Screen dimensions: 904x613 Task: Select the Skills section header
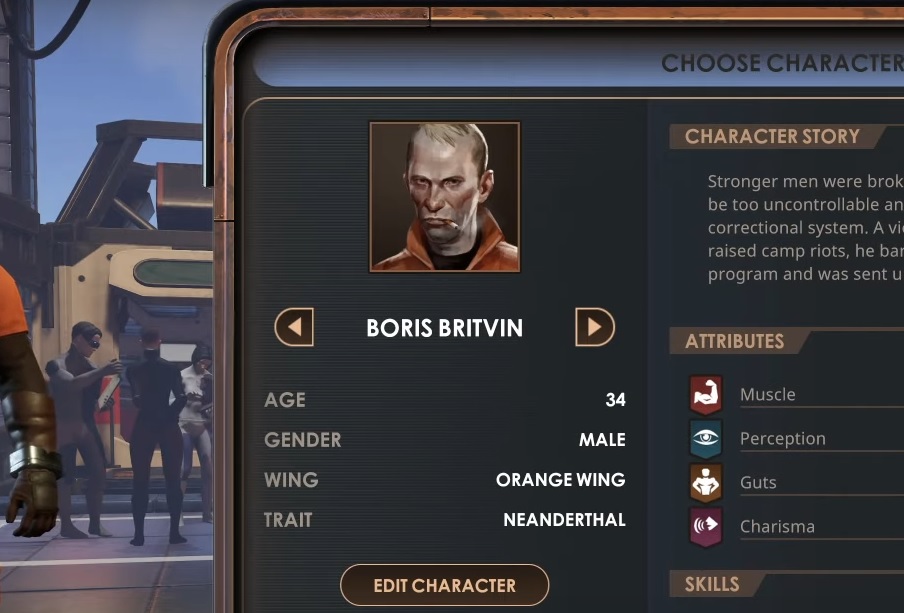(x=712, y=584)
